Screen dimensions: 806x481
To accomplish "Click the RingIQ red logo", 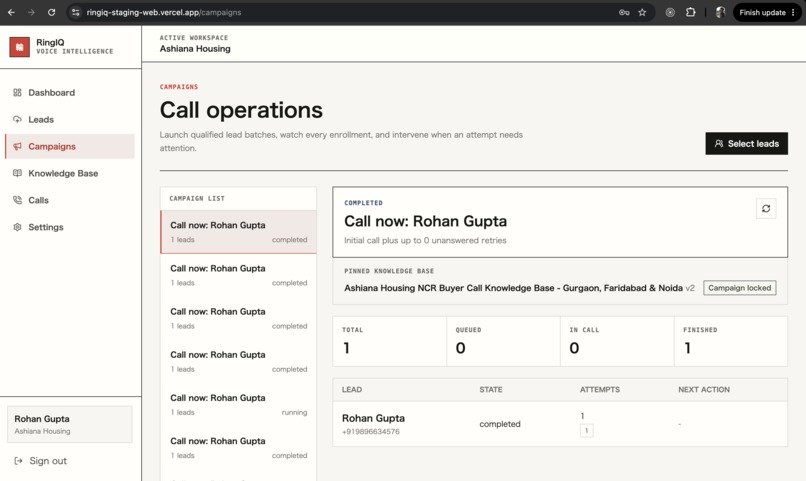I will [x=20, y=47].
